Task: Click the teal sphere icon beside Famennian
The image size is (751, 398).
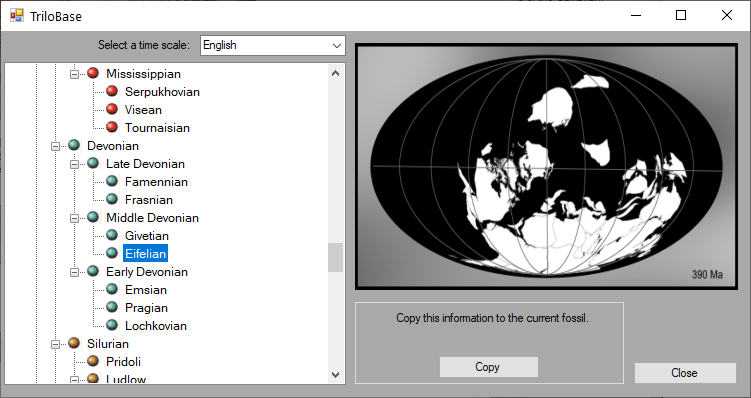Action: coord(112,182)
